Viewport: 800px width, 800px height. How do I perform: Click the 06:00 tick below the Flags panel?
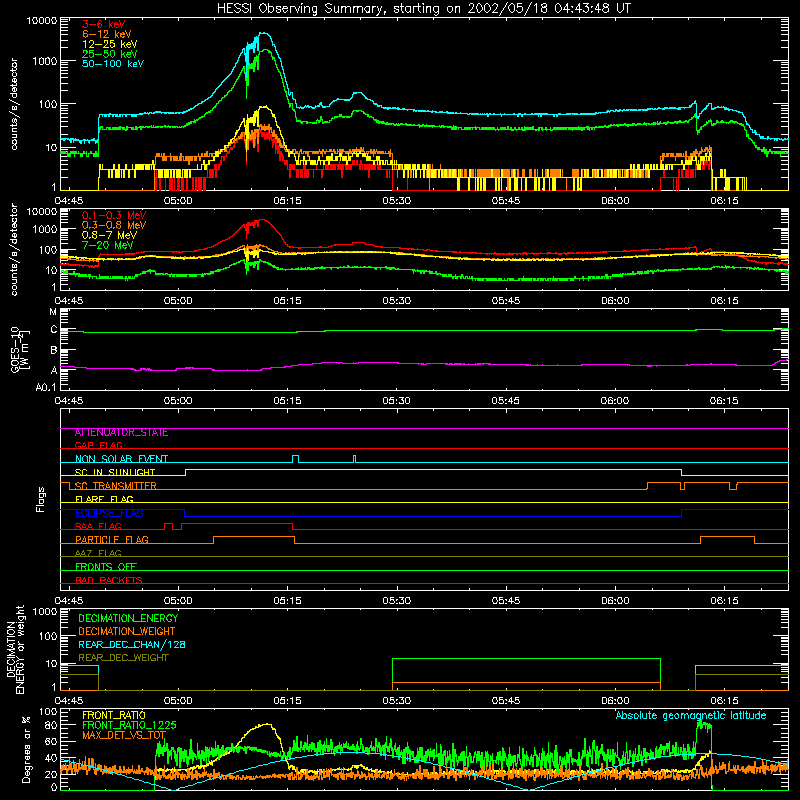[615, 601]
